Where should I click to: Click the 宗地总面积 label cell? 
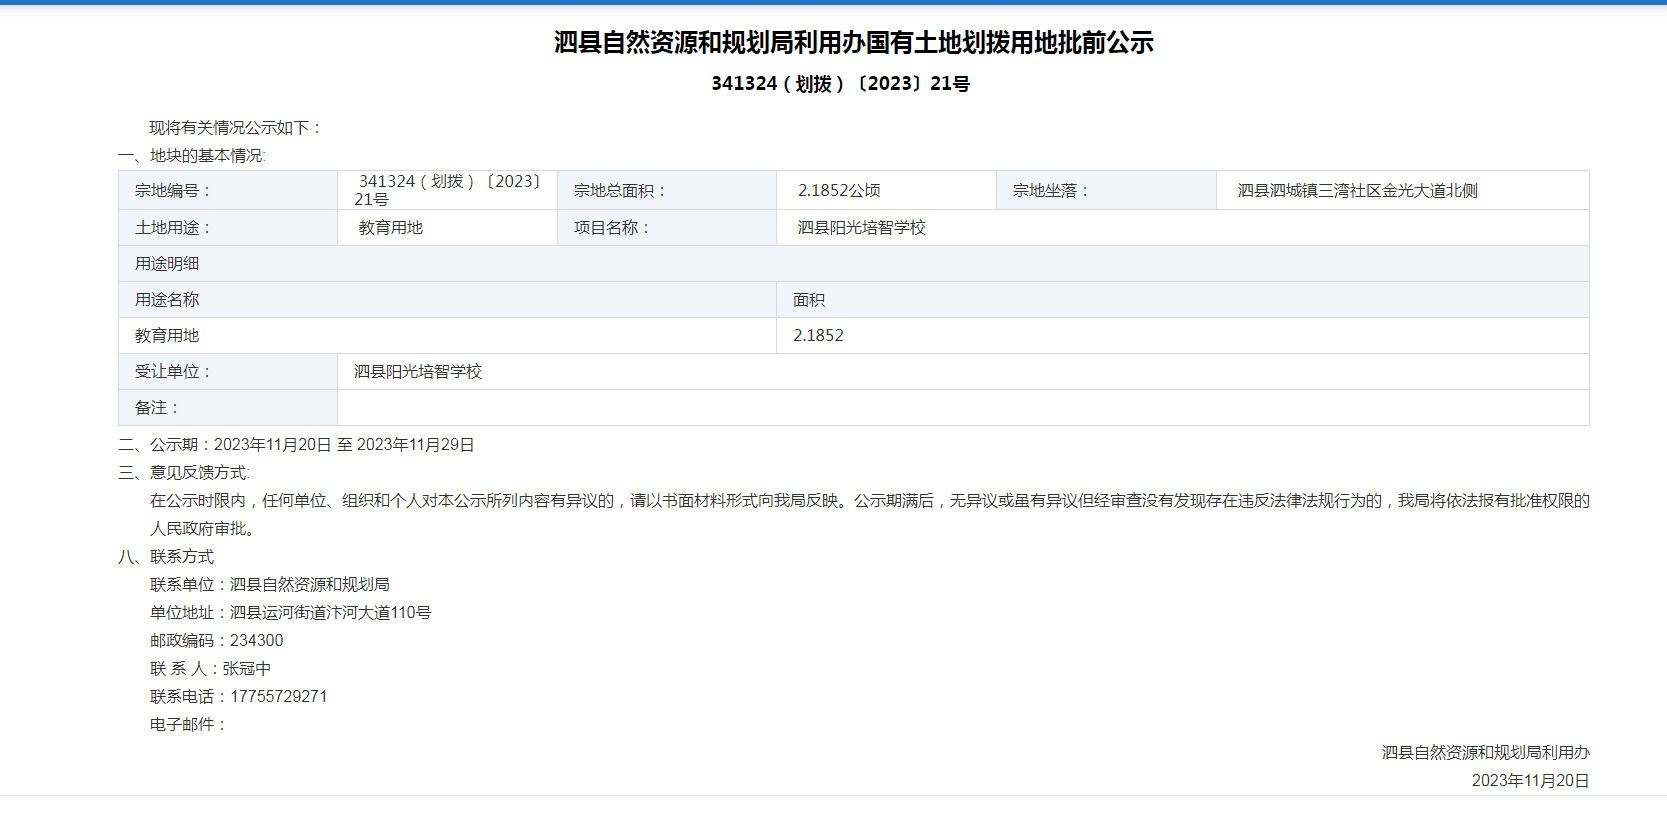[667, 190]
